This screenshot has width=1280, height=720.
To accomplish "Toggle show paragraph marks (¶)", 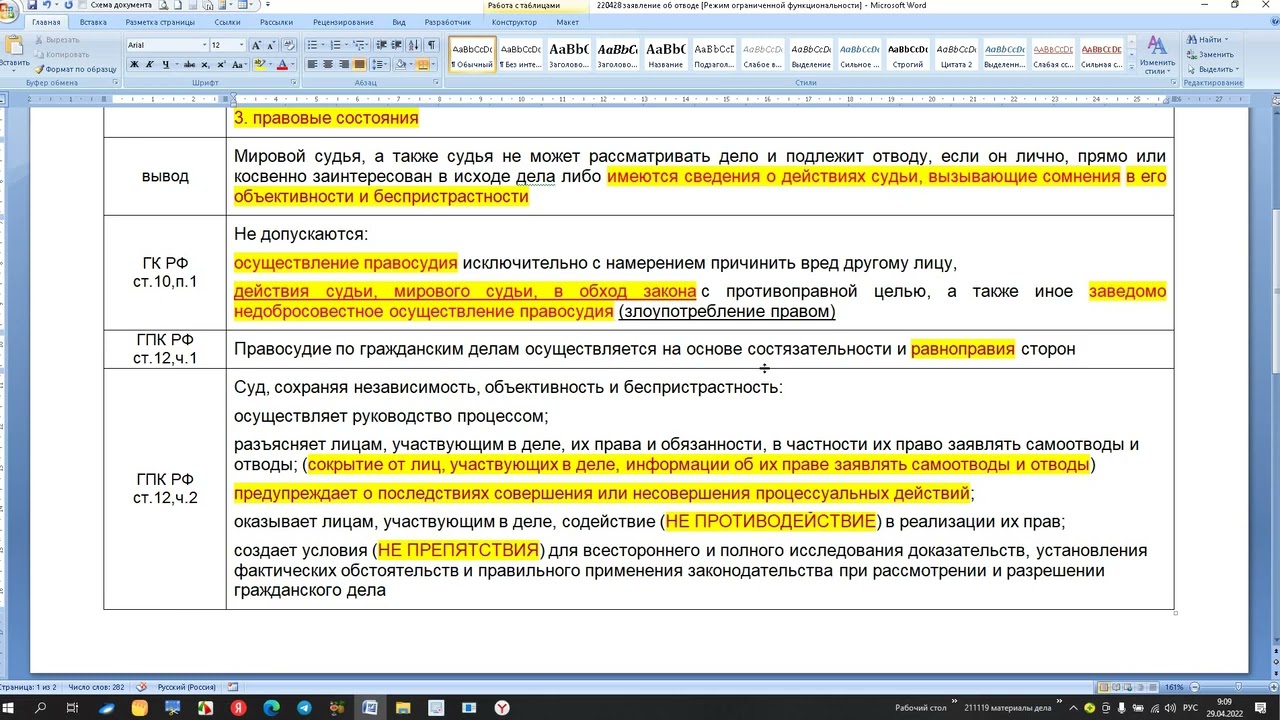I will pos(432,45).
